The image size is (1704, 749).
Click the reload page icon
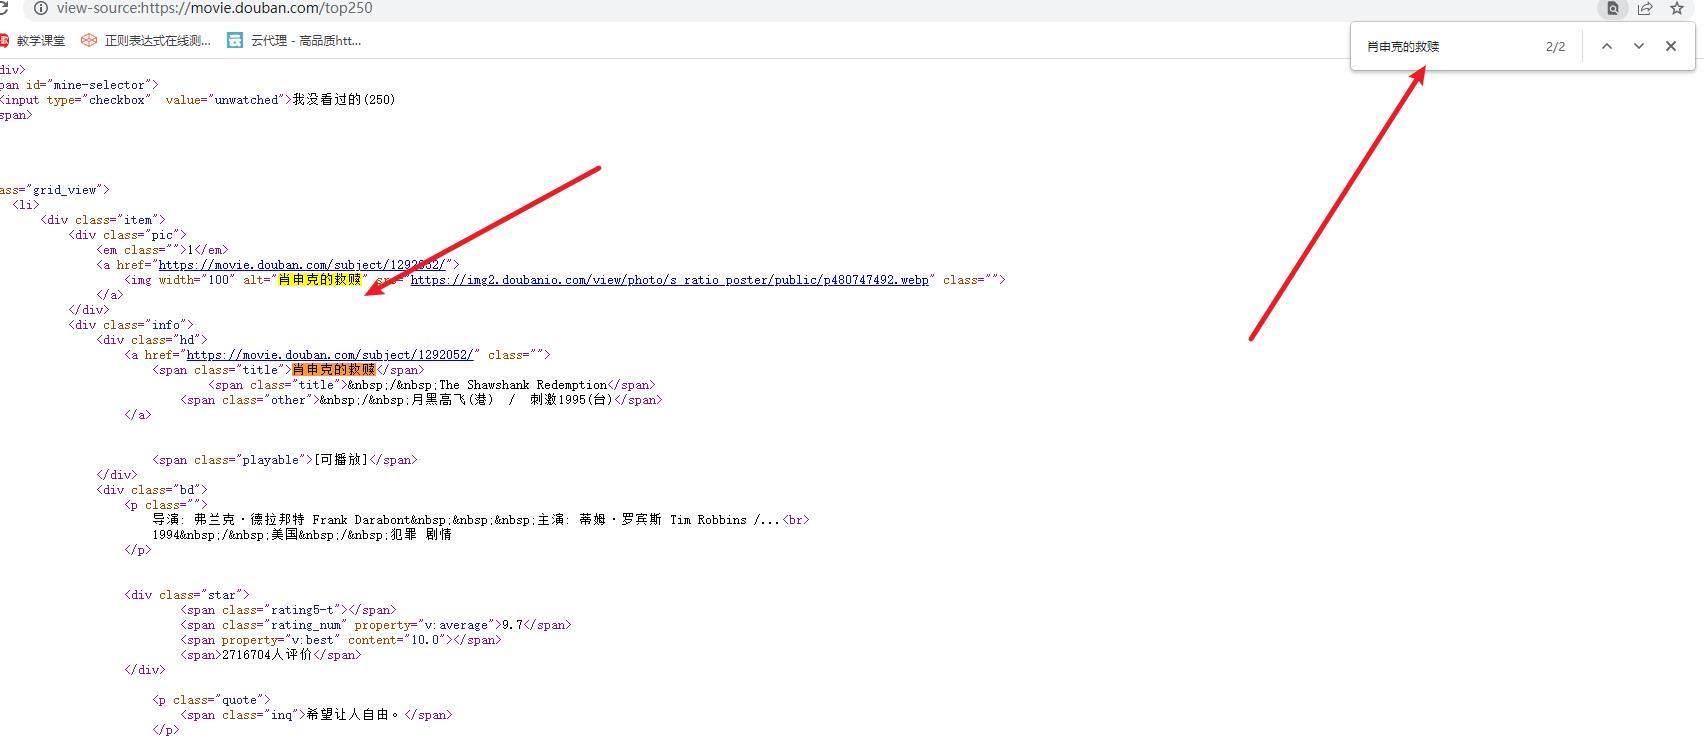pyautogui.click(x=4, y=8)
